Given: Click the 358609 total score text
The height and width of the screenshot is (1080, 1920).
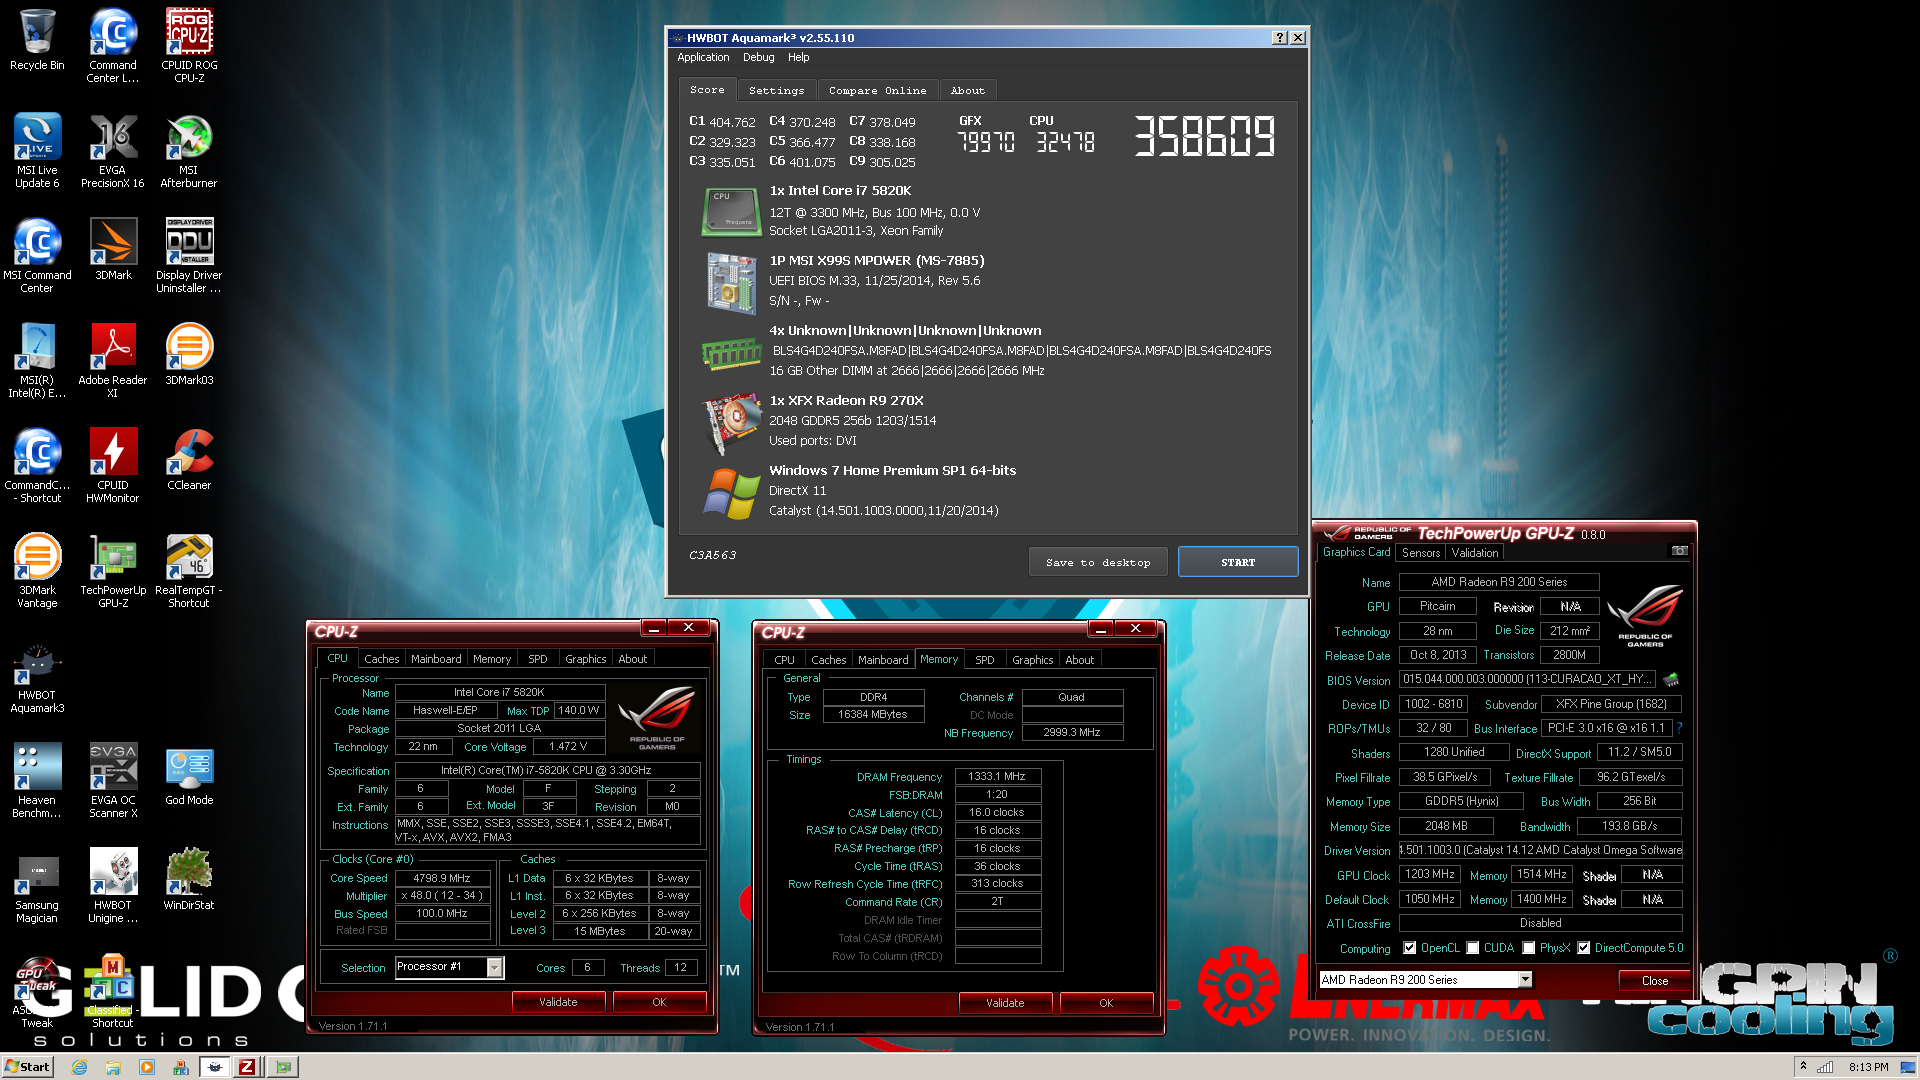Looking at the screenshot, I should point(1204,136).
